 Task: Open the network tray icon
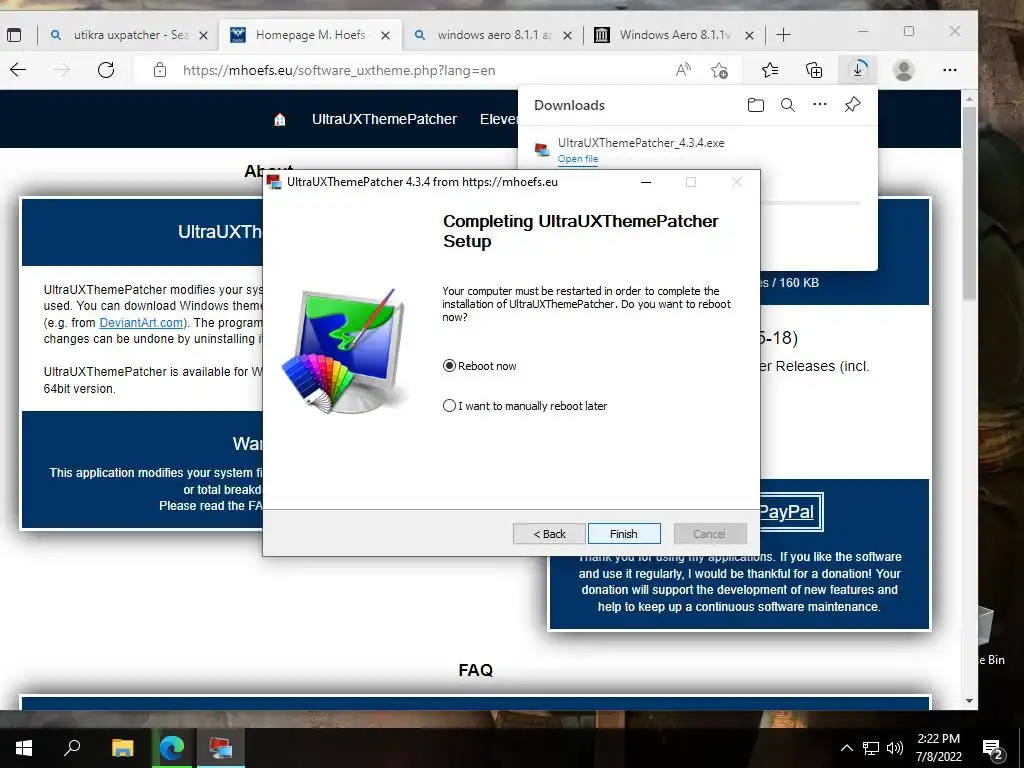[x=871, y=748]
